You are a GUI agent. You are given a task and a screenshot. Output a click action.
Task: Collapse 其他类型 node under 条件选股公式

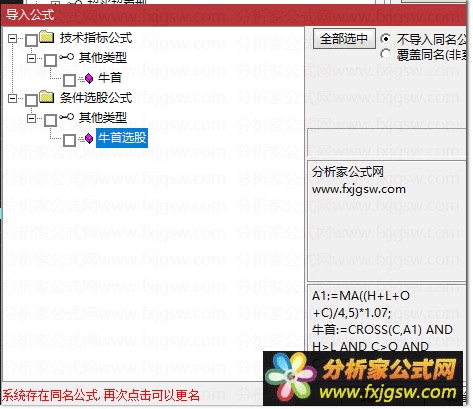pos(31,118)
